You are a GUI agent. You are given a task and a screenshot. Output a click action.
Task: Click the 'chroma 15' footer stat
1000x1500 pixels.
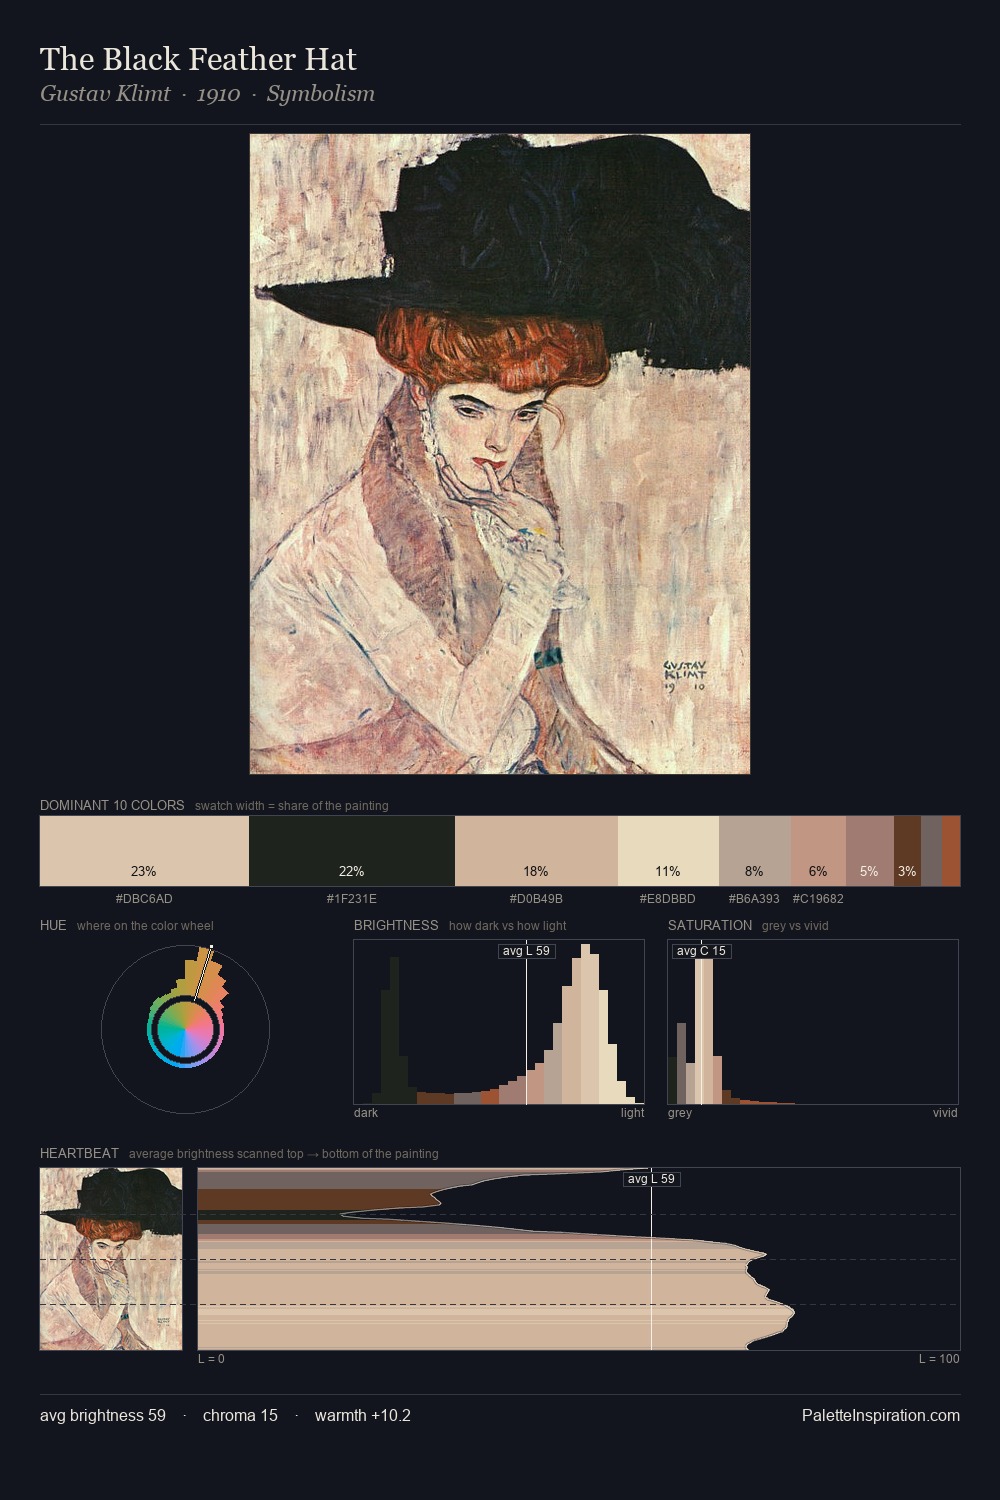coord(240,1415)
